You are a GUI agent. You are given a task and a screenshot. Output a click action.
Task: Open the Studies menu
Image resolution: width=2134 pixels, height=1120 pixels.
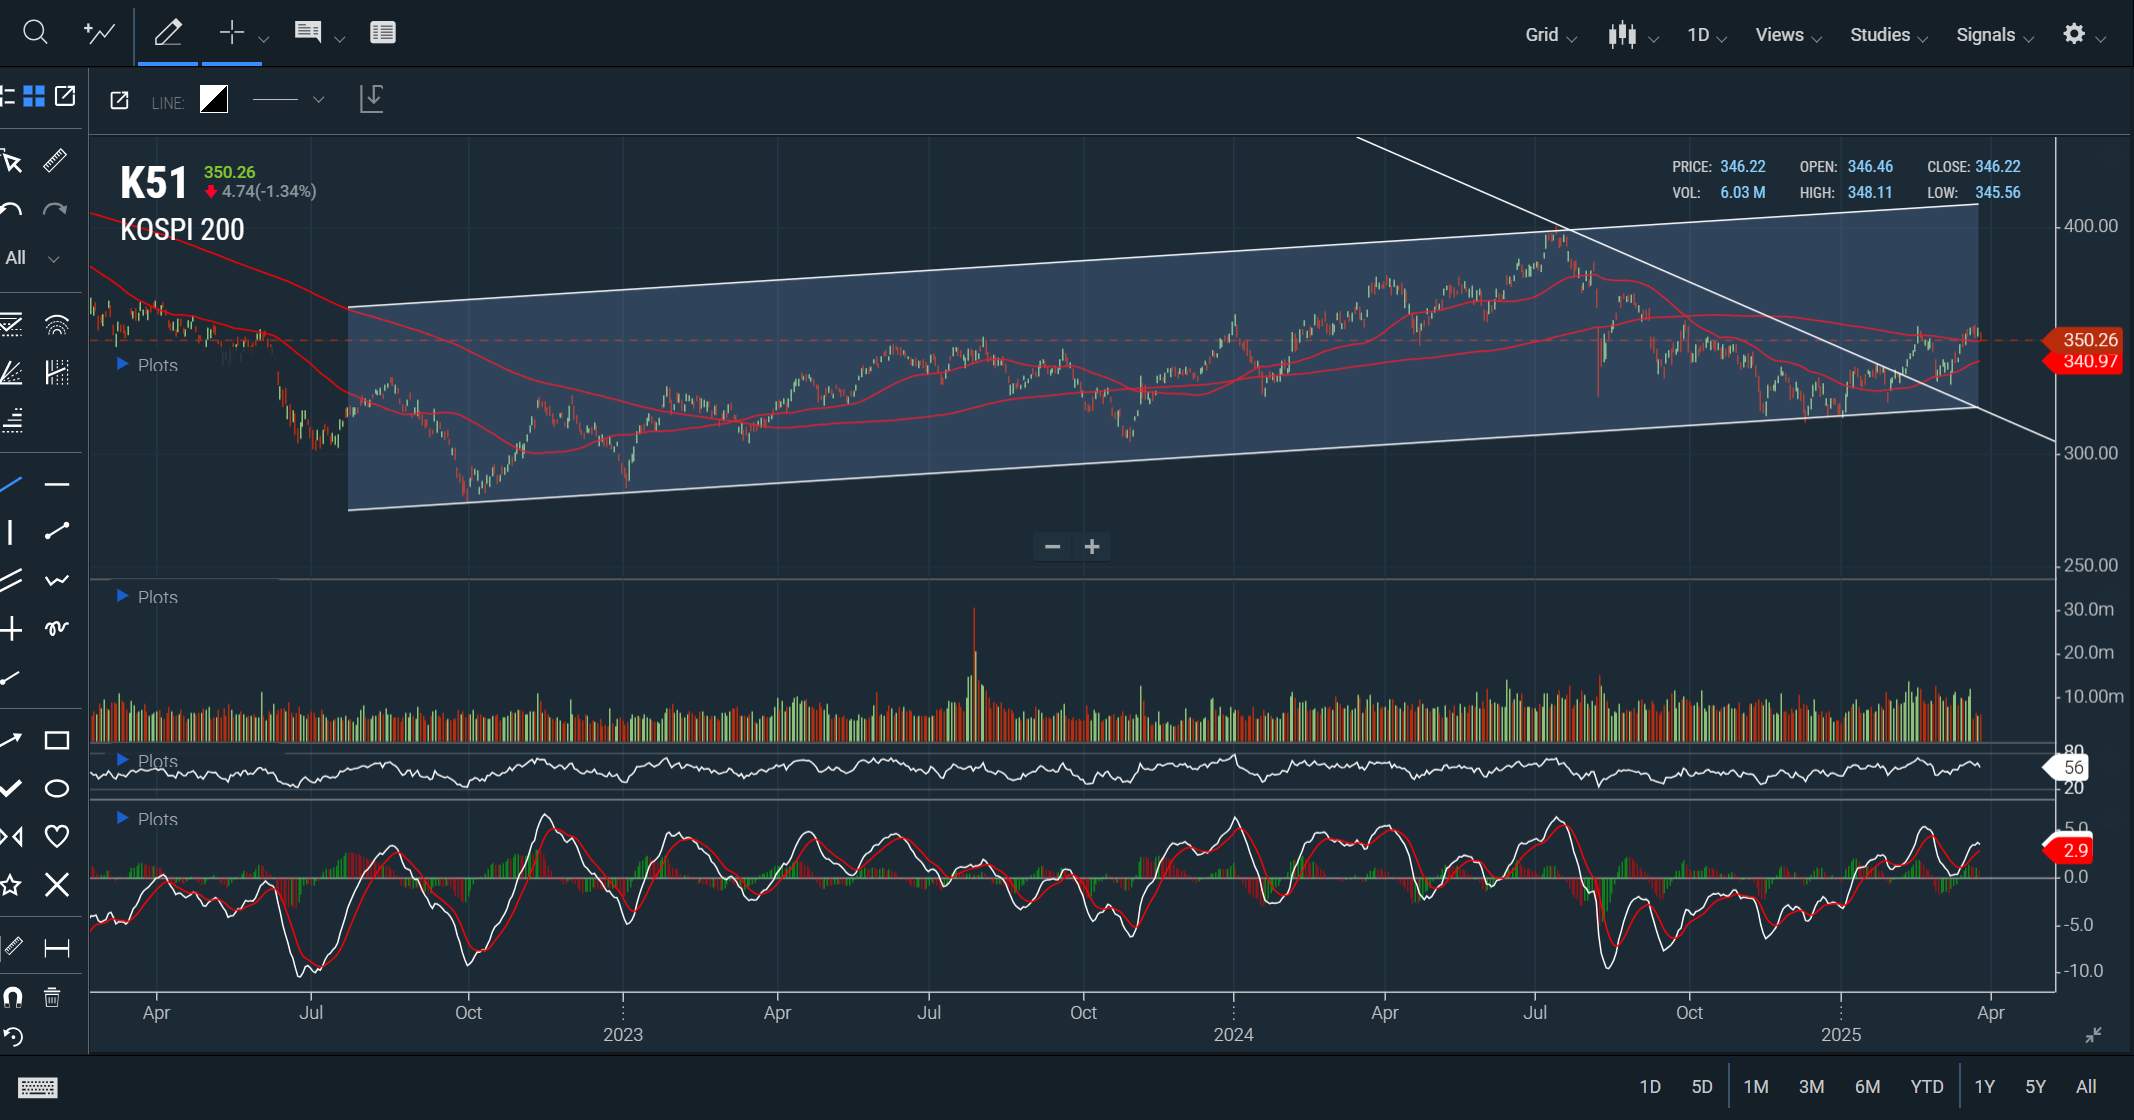click(1889, 35)
